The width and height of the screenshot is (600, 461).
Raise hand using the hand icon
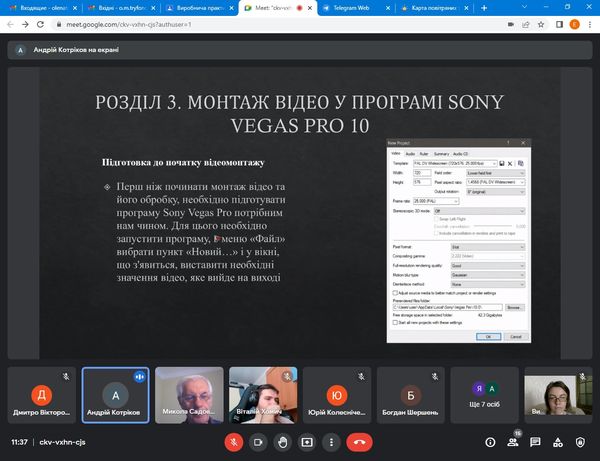283,442
